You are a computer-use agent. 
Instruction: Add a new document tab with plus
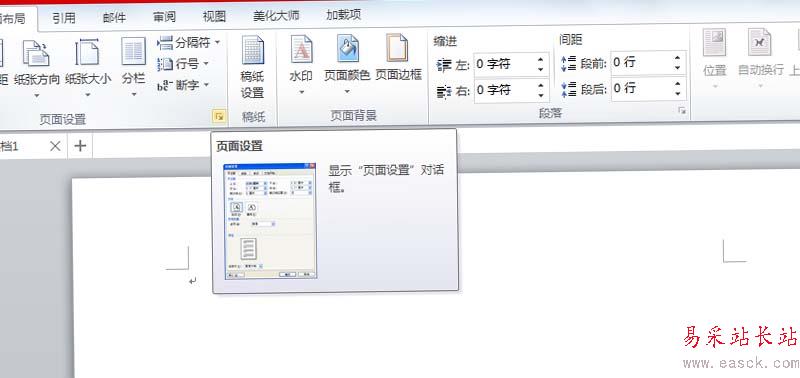[x=80, y=146]
